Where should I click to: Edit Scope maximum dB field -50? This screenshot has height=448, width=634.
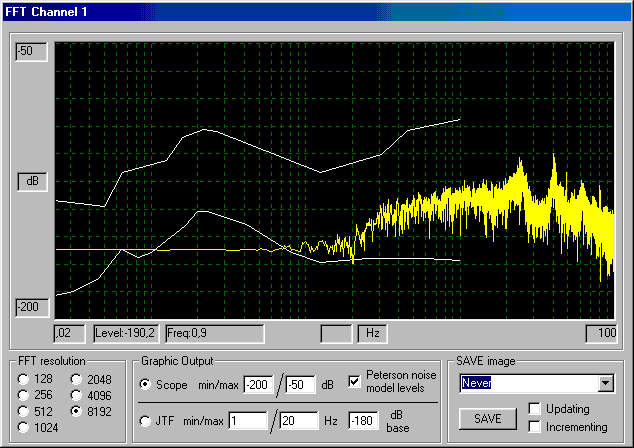(300, 384)
